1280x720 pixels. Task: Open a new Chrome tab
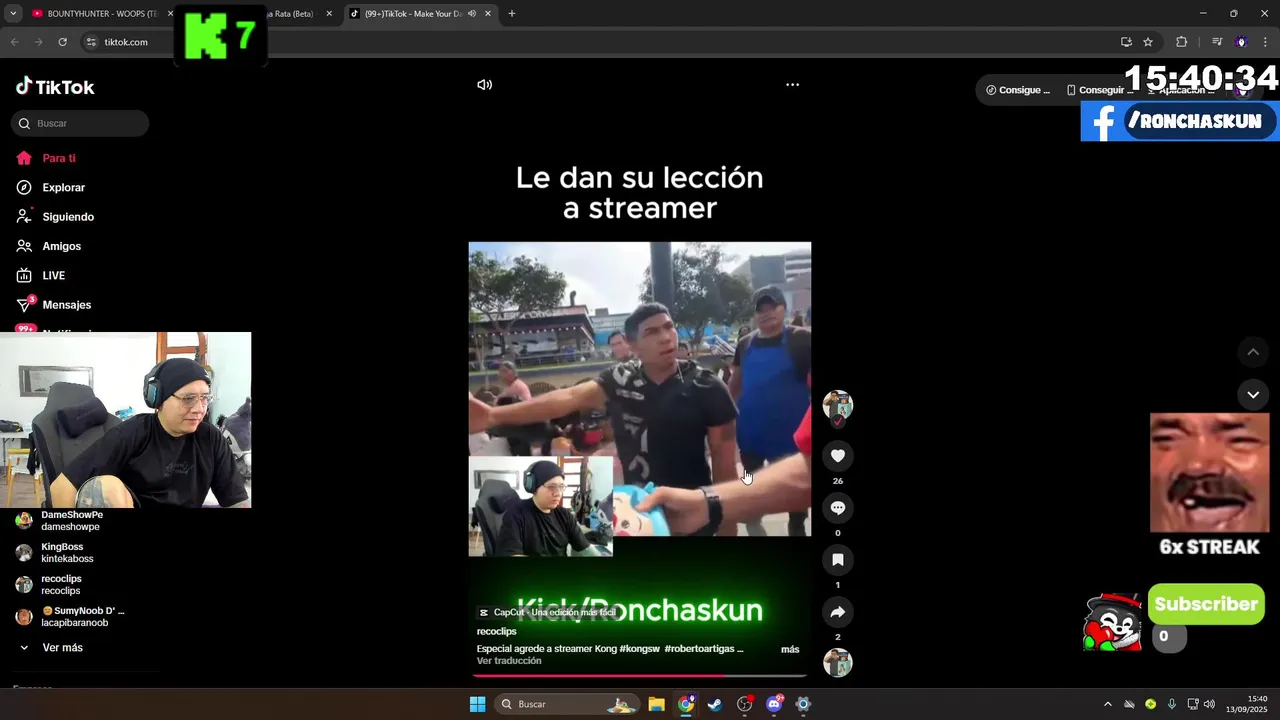tap(511, 14)
